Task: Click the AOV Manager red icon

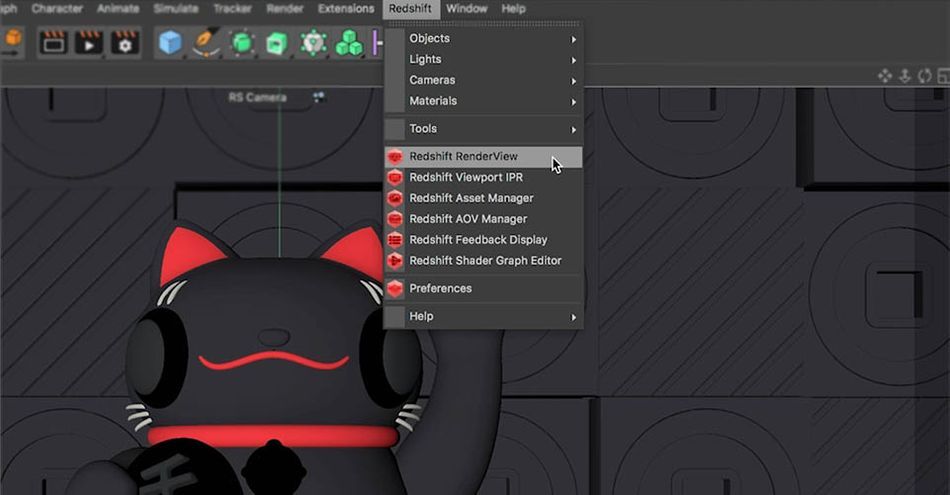Action: 395,219
